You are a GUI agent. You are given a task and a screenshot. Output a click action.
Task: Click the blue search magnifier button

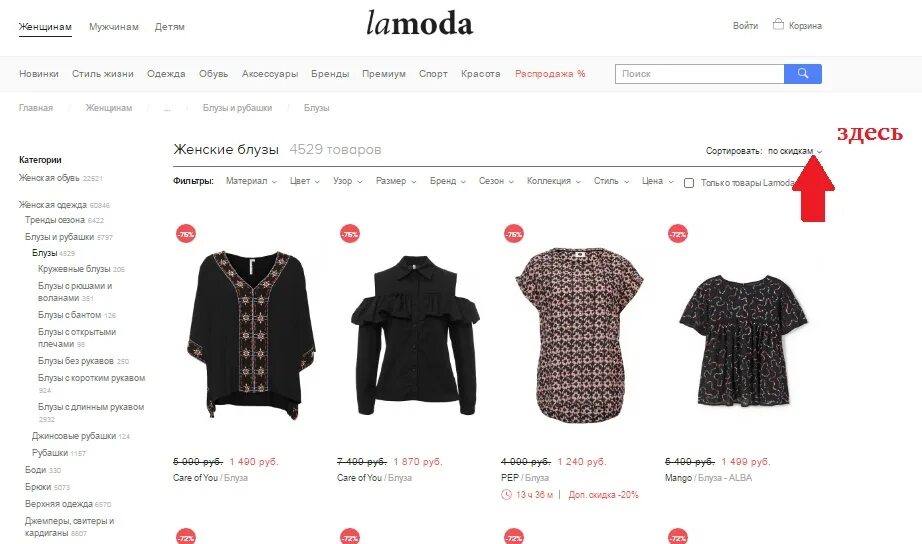803,74
